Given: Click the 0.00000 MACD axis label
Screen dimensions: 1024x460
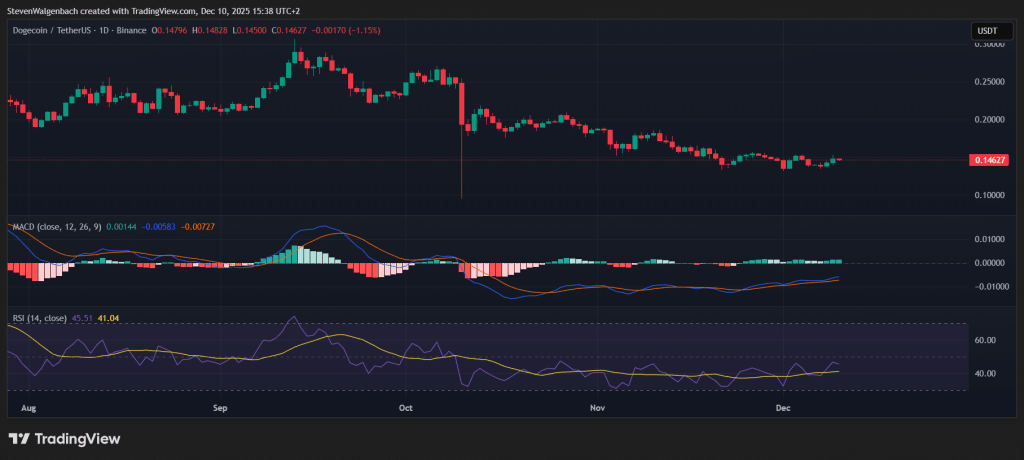Looking at the screenshot, I should tap(989, 263).
